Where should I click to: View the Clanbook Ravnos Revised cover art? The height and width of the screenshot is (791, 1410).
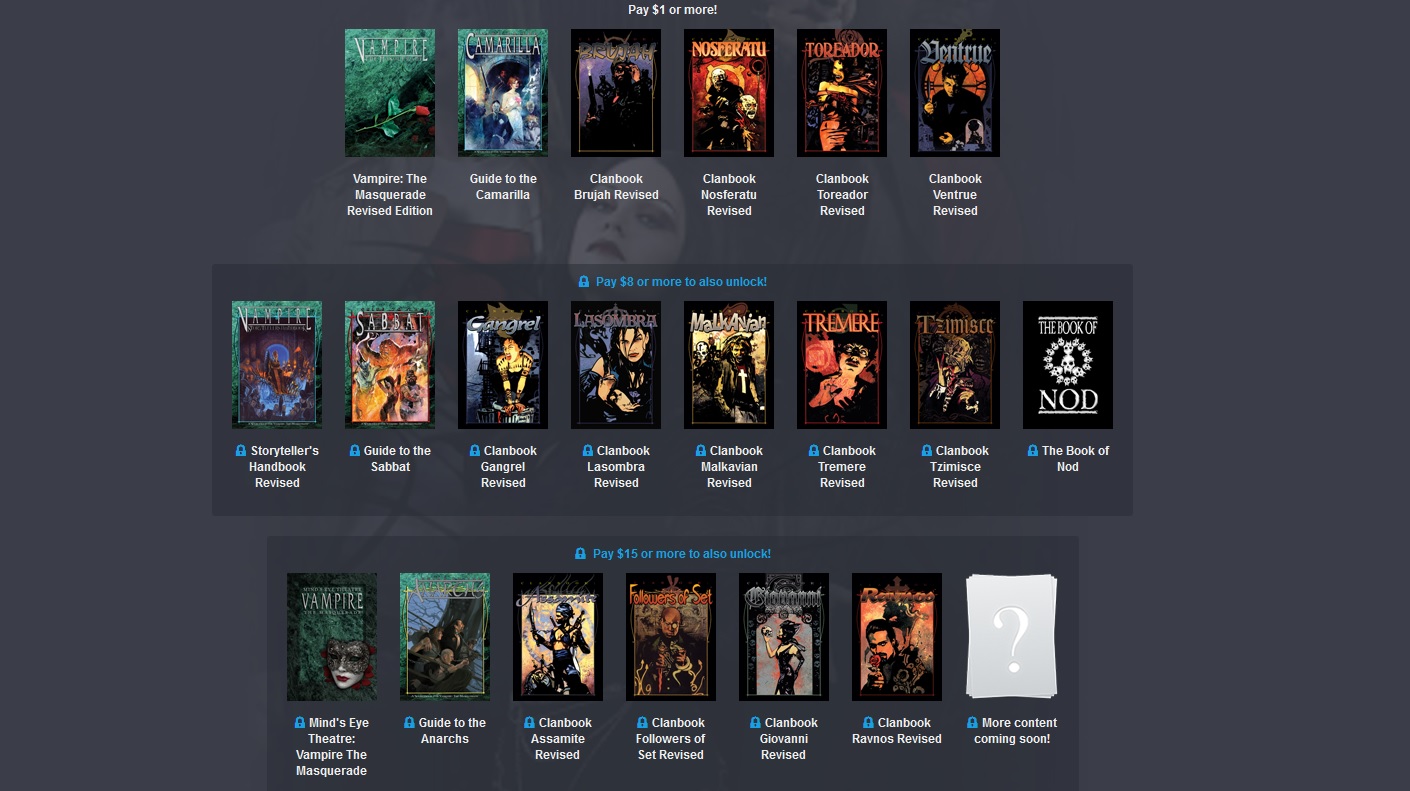coord(897,637)
